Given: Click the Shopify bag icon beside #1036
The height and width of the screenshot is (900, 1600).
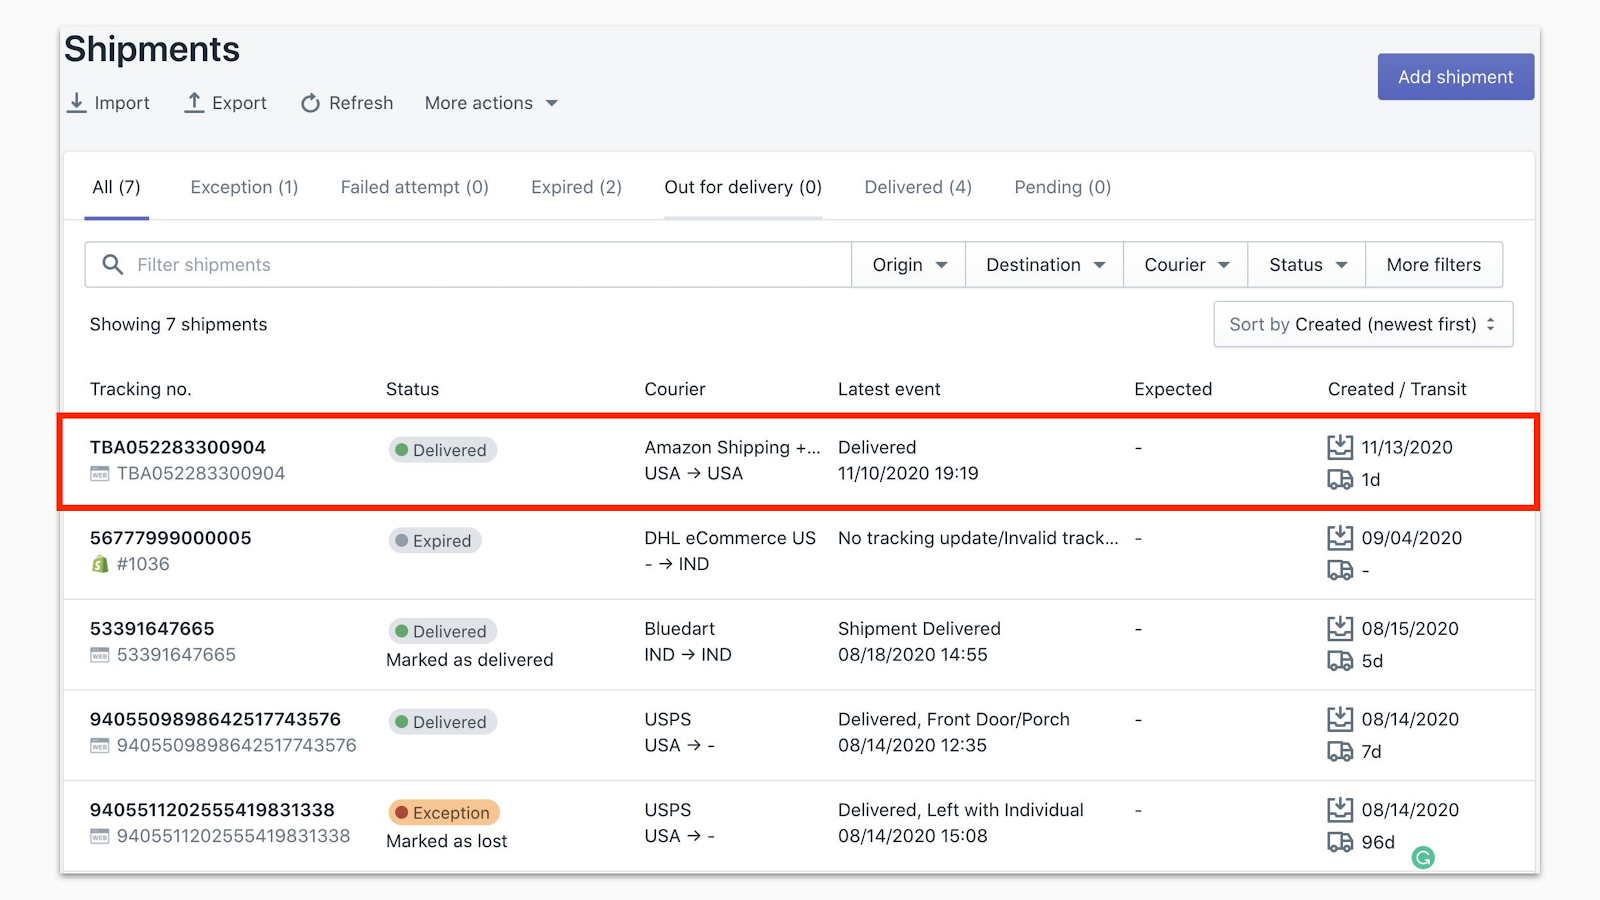Looking at the screenshot, I should pos(100,564).
